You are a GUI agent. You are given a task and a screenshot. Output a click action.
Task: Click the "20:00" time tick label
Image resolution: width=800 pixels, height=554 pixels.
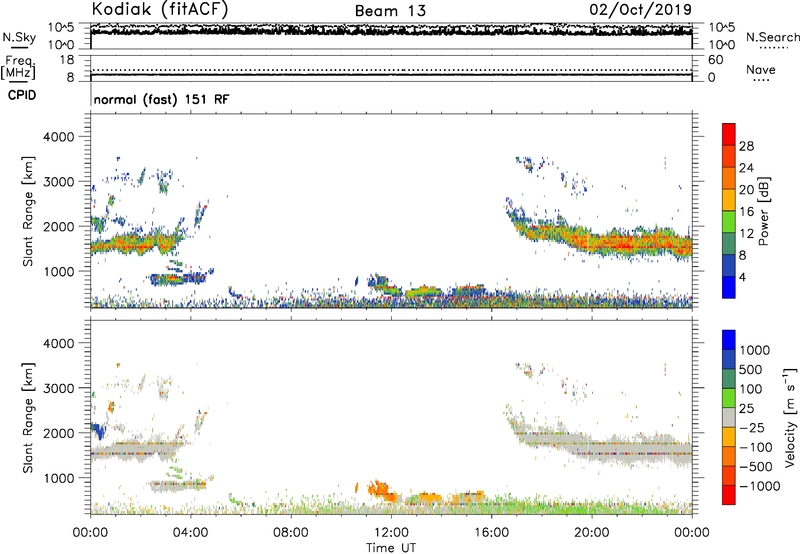click(x=592, y=533)
